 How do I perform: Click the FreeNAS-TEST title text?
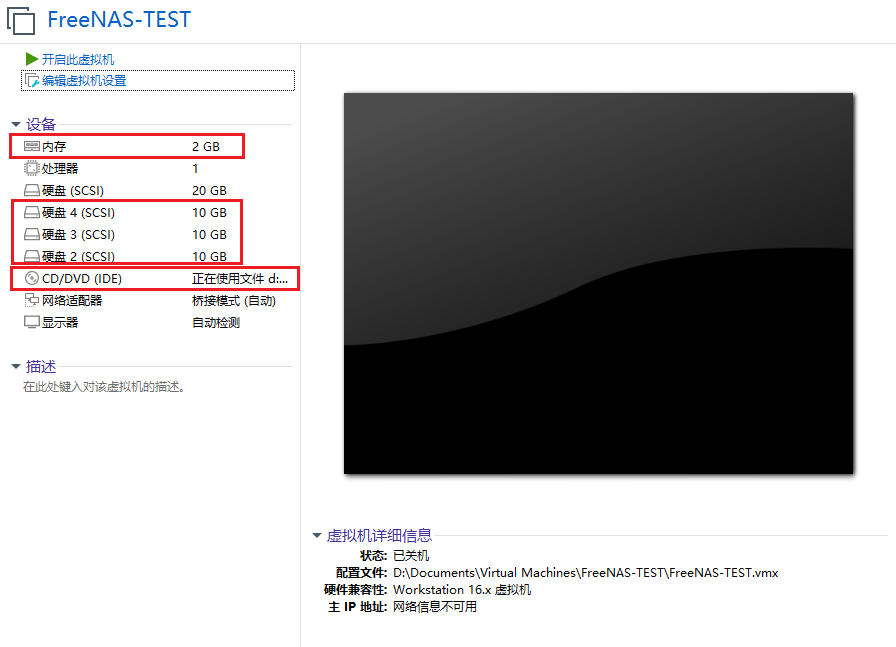[x=119, y=19]
